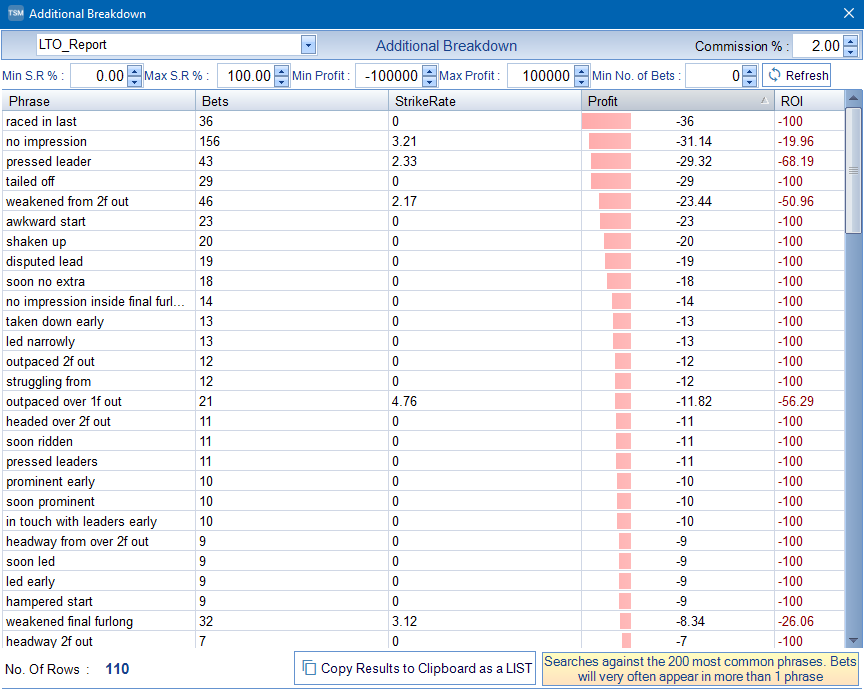Close the Additional Breakdown window
864x690 pixels.
tap(849, 14)
